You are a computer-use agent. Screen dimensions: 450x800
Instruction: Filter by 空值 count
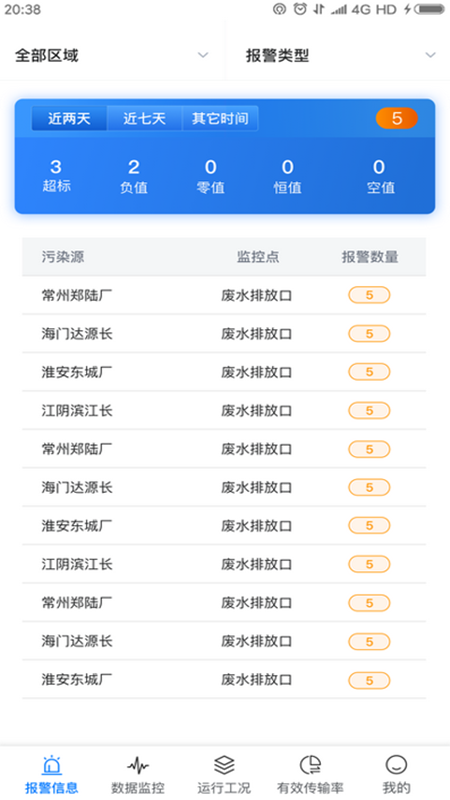380,176
